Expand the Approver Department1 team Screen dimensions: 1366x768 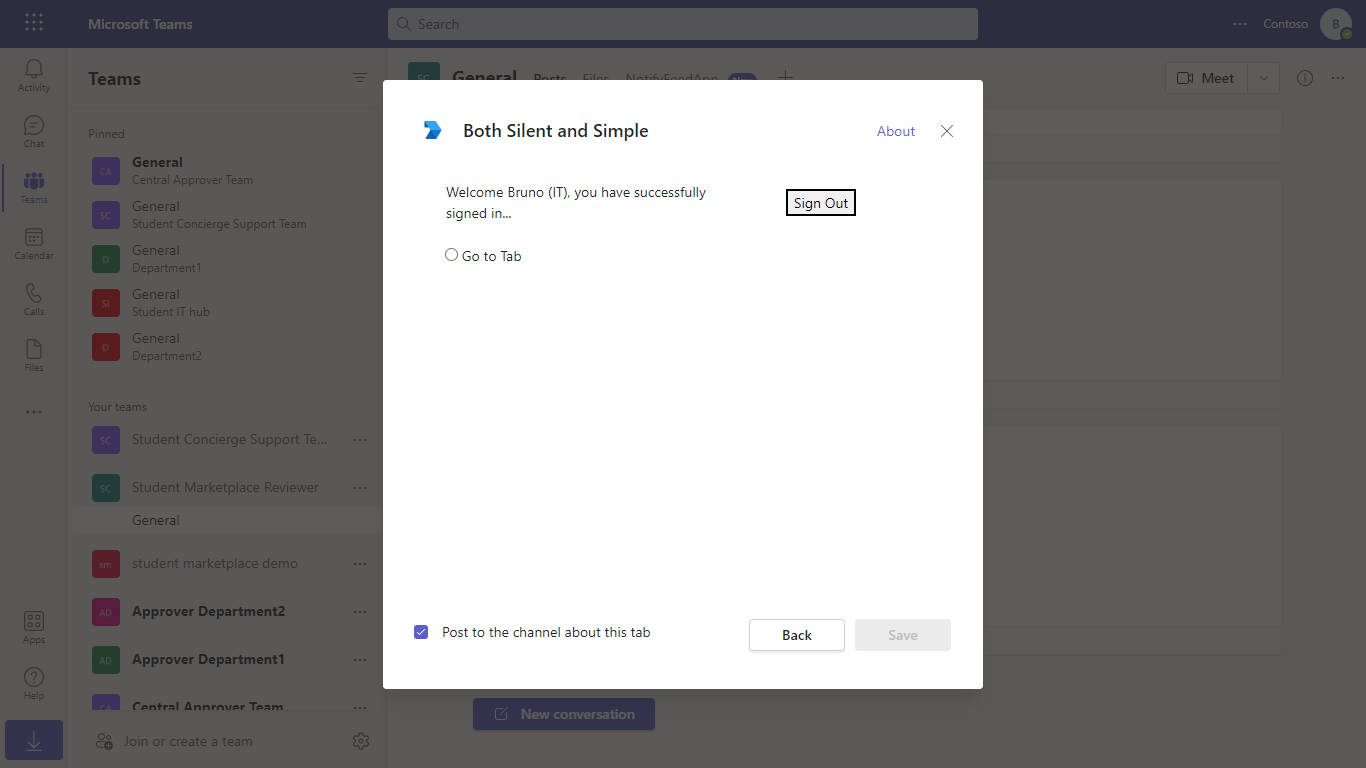[x=208, y=660]
